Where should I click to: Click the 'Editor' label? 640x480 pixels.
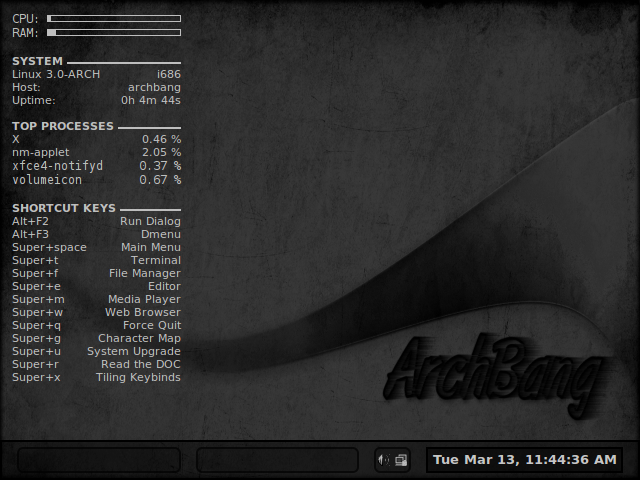pos(164,287)
